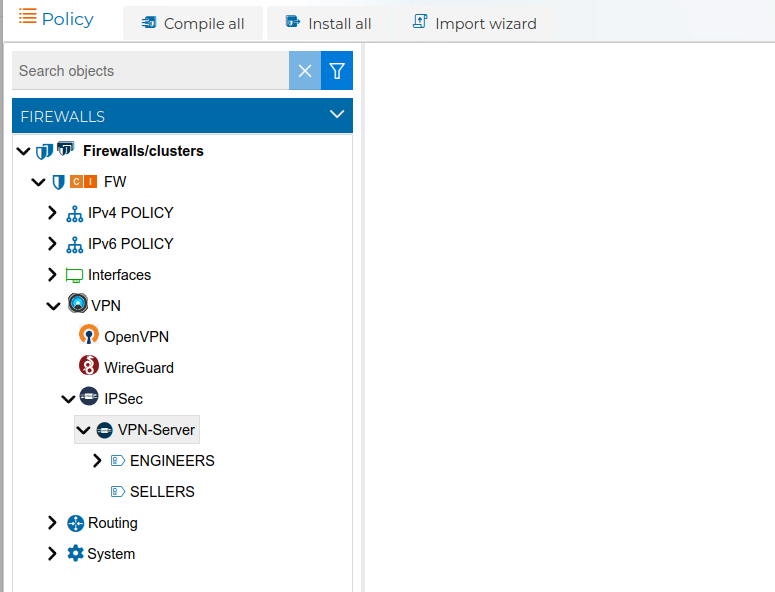Click the Compile all icon

pos(149,22)
